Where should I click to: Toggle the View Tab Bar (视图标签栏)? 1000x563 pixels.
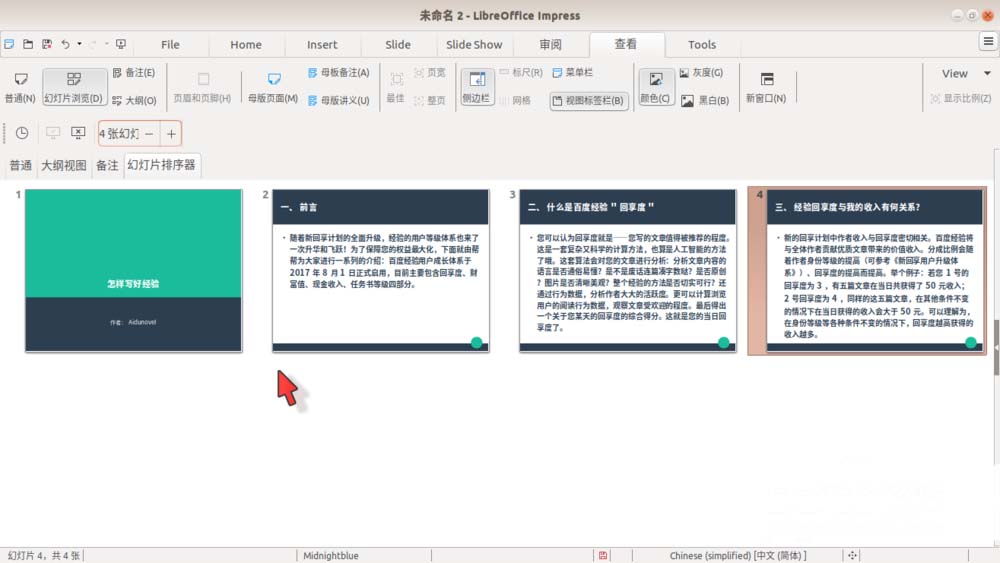(x=588, y=100)
